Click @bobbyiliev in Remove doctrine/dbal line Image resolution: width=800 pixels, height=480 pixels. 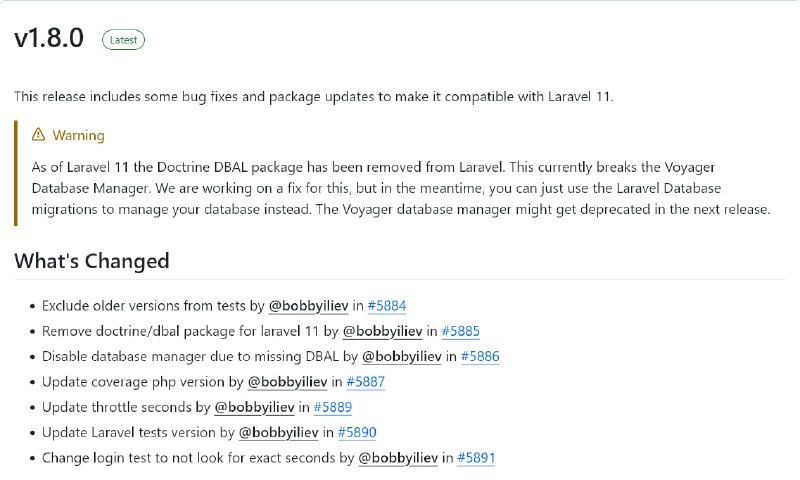(x=383, y=332)
